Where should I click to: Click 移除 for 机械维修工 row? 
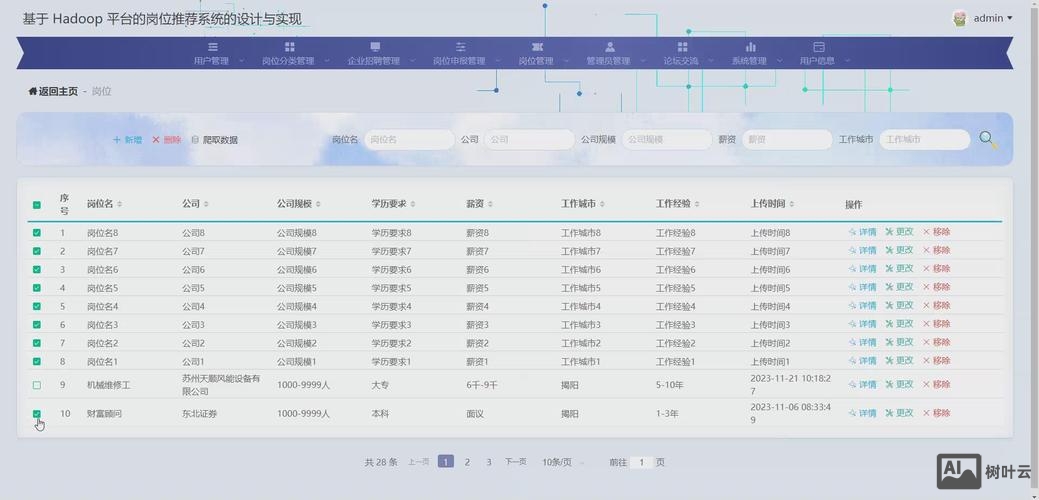coord(936,384)
